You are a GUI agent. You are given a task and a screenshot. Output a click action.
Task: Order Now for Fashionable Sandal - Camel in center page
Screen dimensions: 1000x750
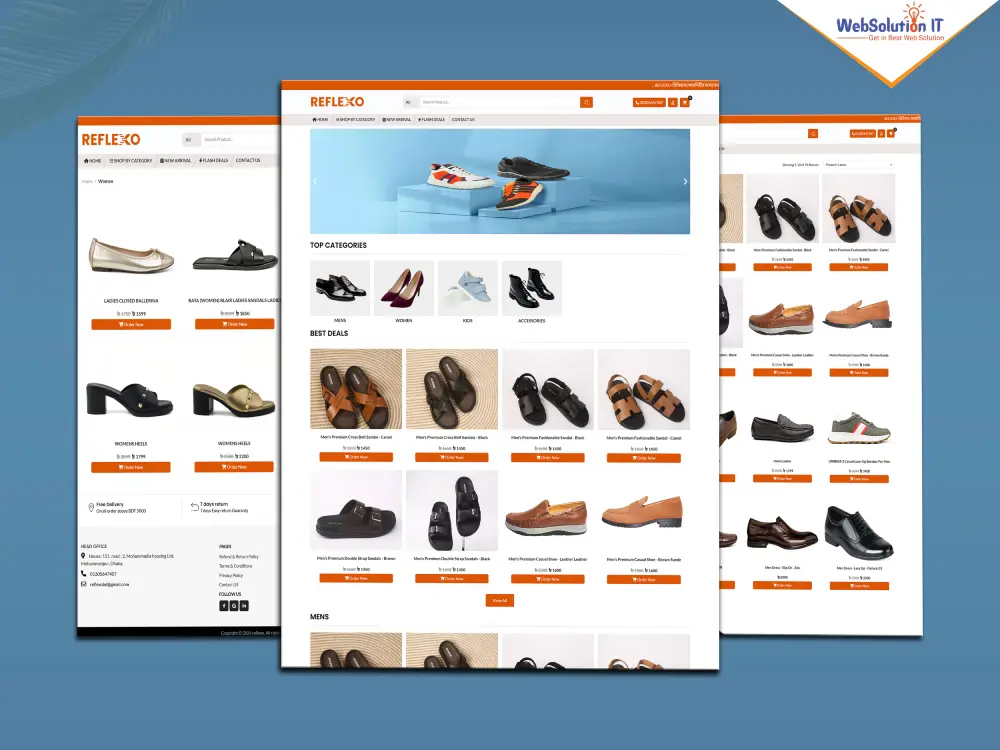pos(643,457)
